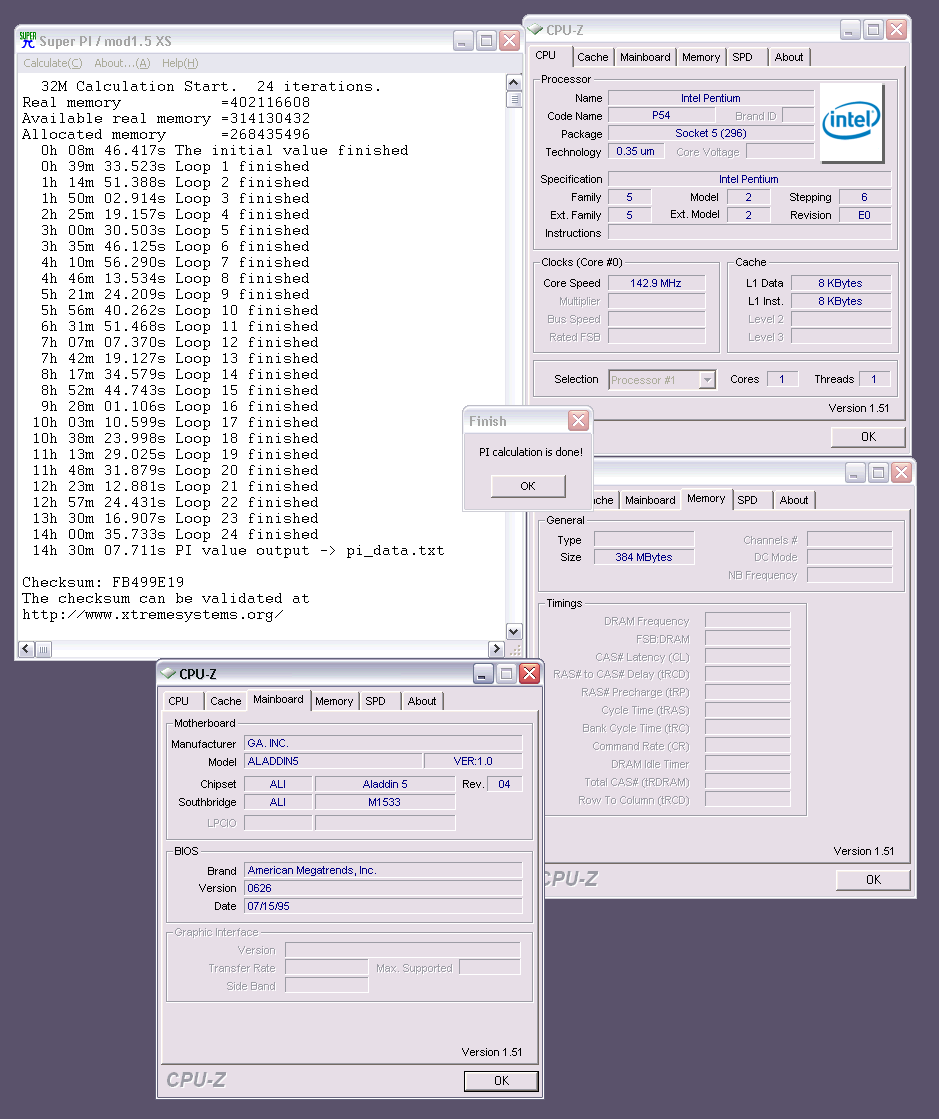Click the Revision E0 field
Image resolution: width=939 pixels, height=1119 pixels.
pyautogui.click(x=864, y=215)
